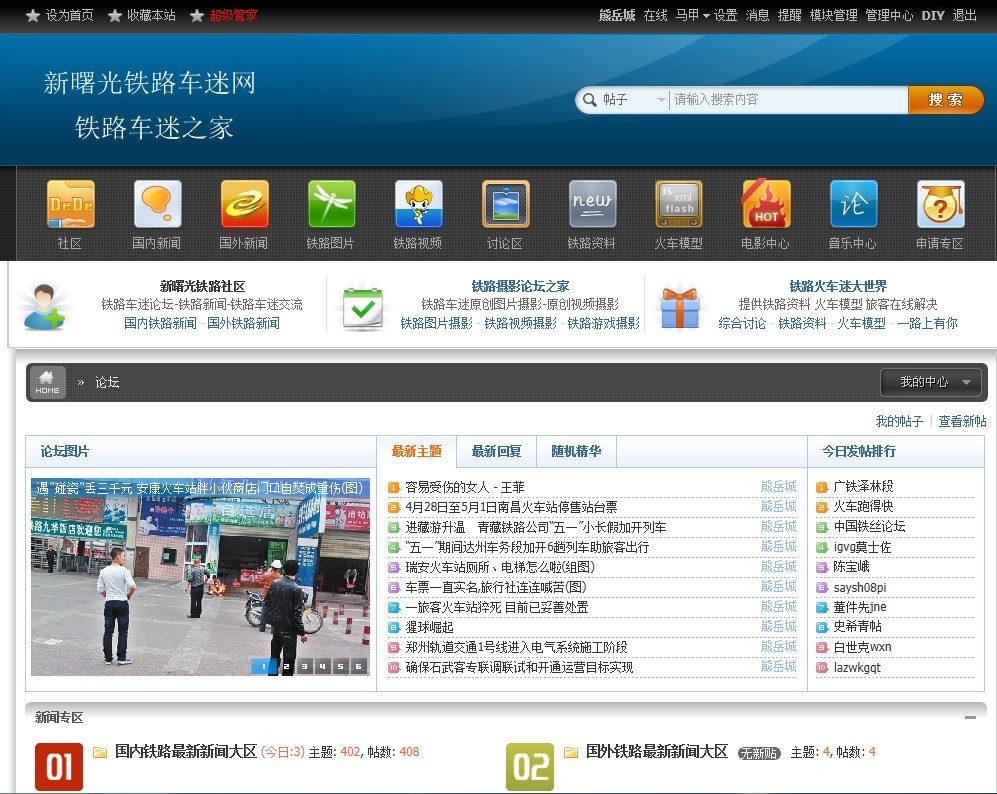Open the 电影中心 HOT icon
Image resolution: width=997 pixels, height=794 pixels.
766,205
